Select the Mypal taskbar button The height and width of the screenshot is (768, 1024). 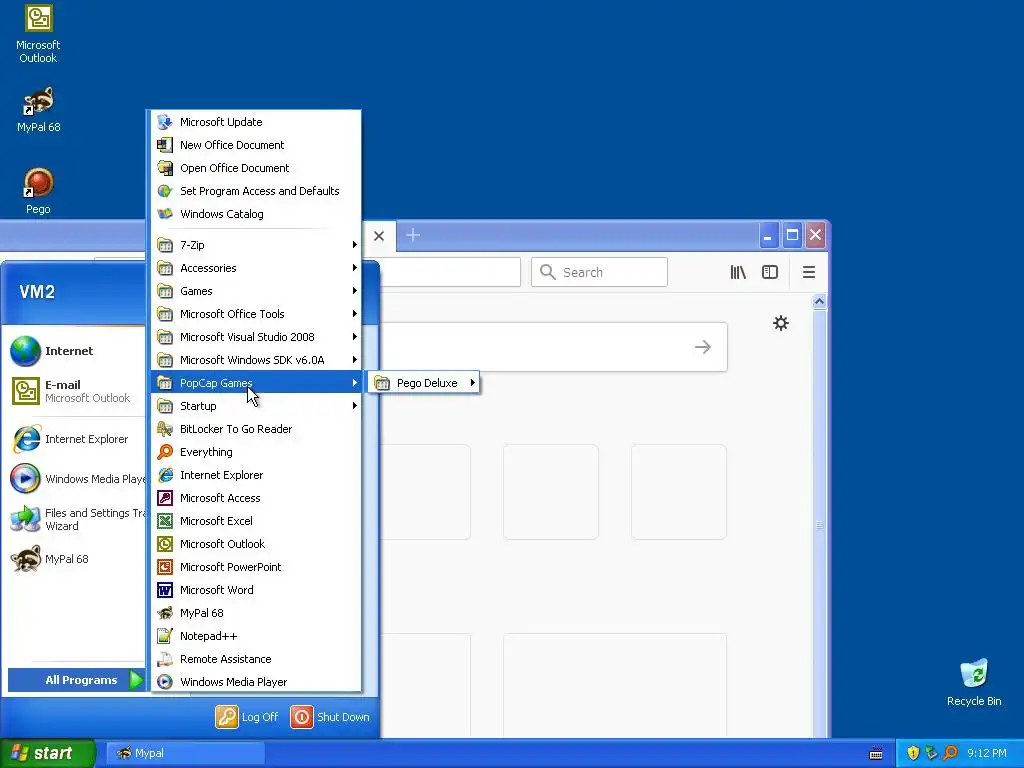[x=185, y=753]
